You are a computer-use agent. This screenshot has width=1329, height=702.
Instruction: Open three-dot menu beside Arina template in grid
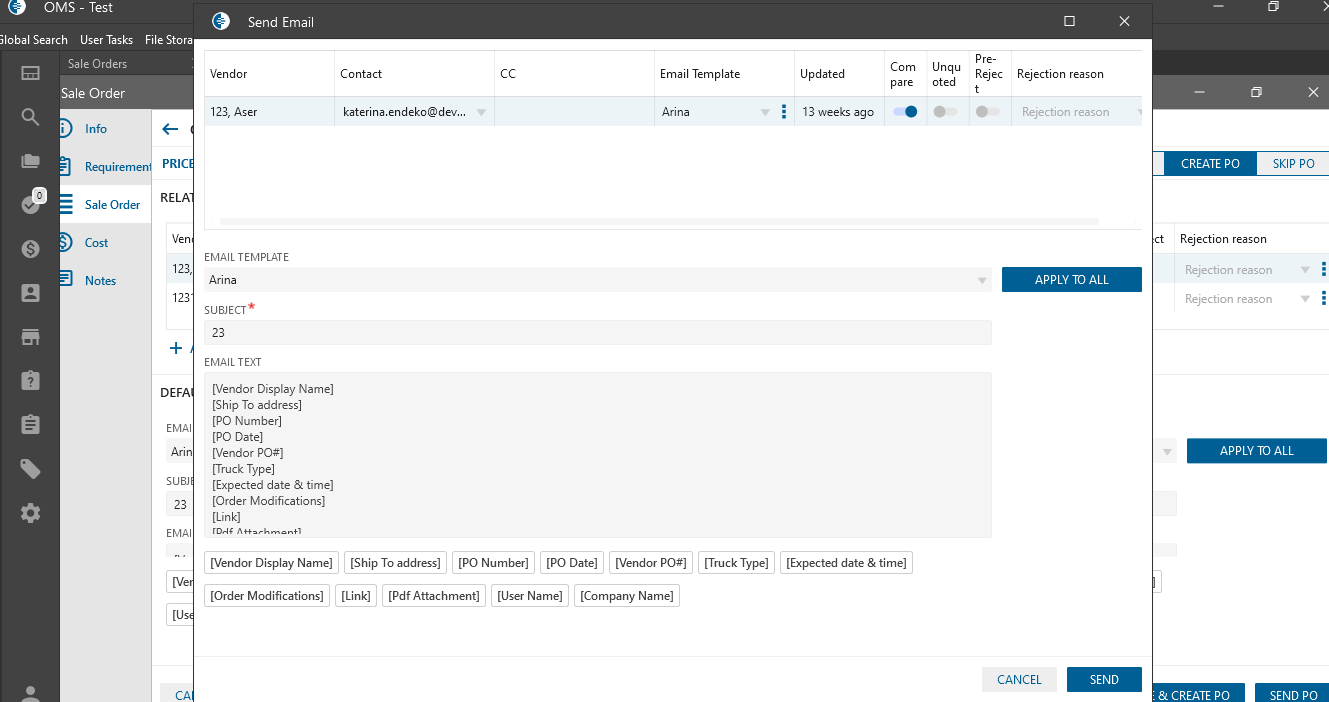click(783, 112)
